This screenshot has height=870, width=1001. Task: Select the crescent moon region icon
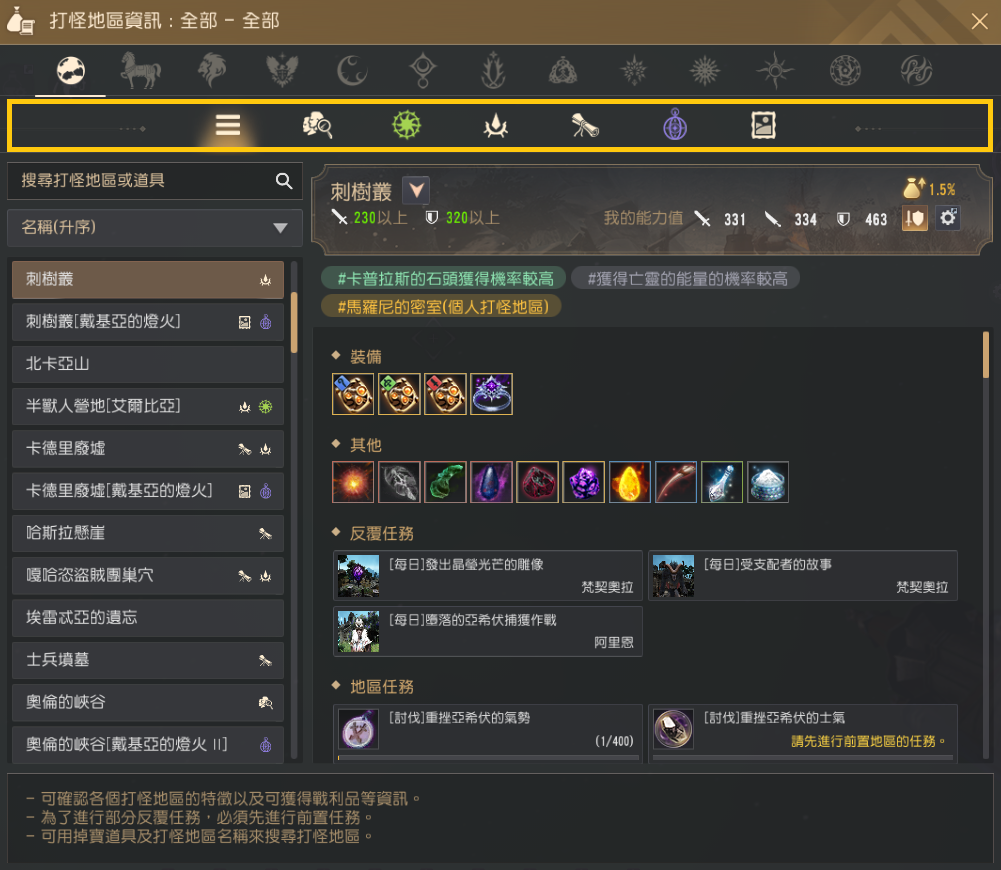pos(352,70)
